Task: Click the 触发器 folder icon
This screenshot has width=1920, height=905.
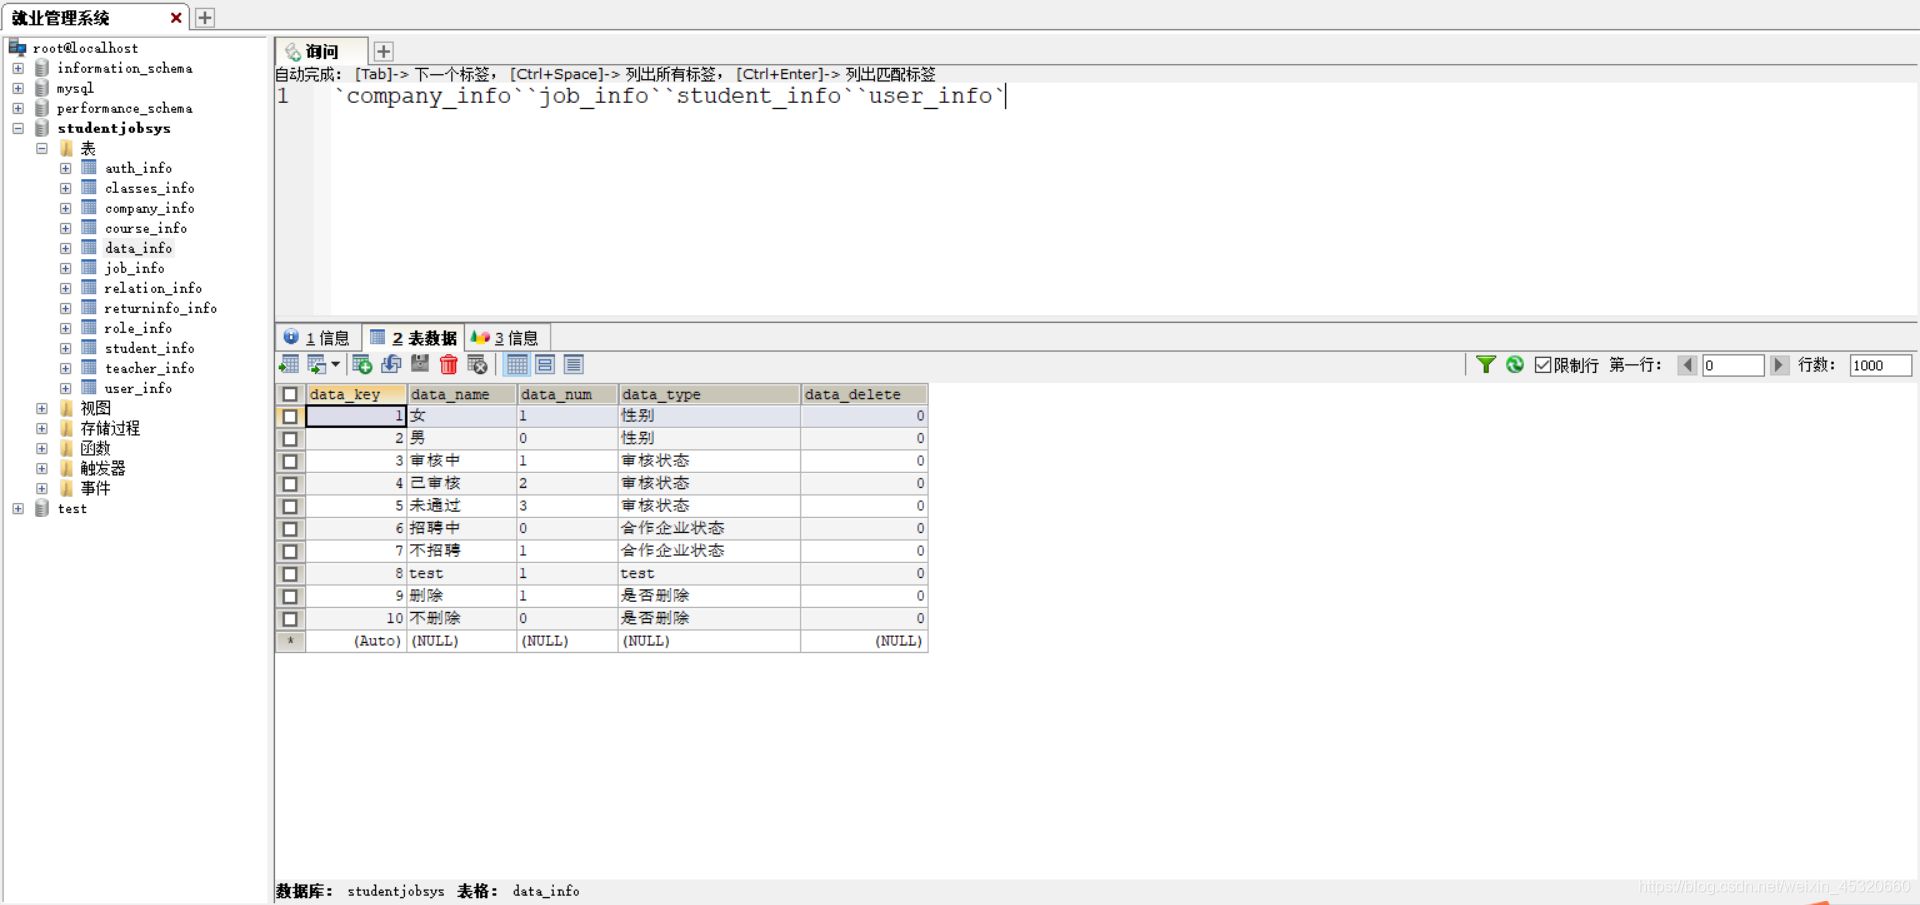Action: (67, 468)
